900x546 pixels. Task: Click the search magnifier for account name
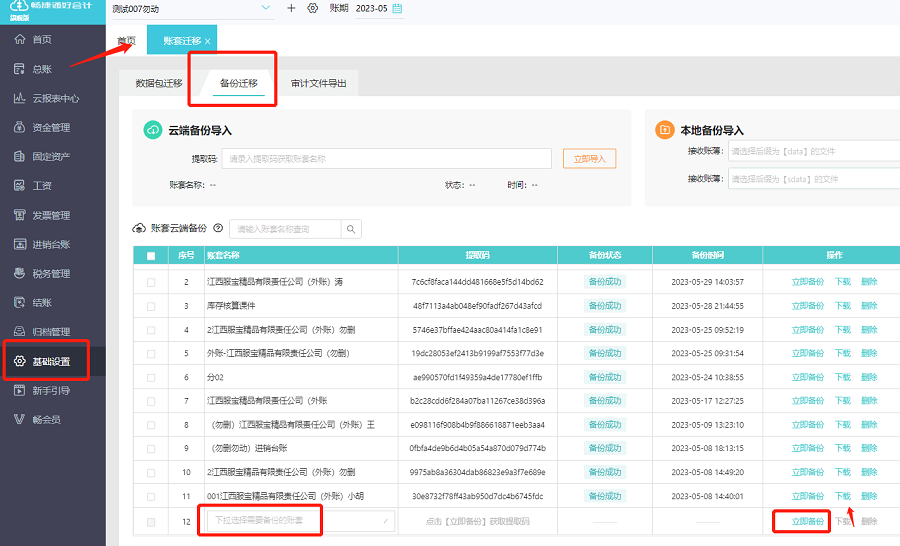pos(351,229)
